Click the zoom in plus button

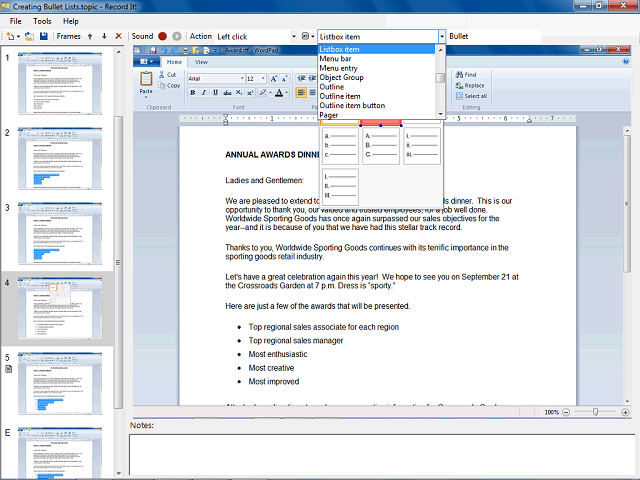pos(625,412)
